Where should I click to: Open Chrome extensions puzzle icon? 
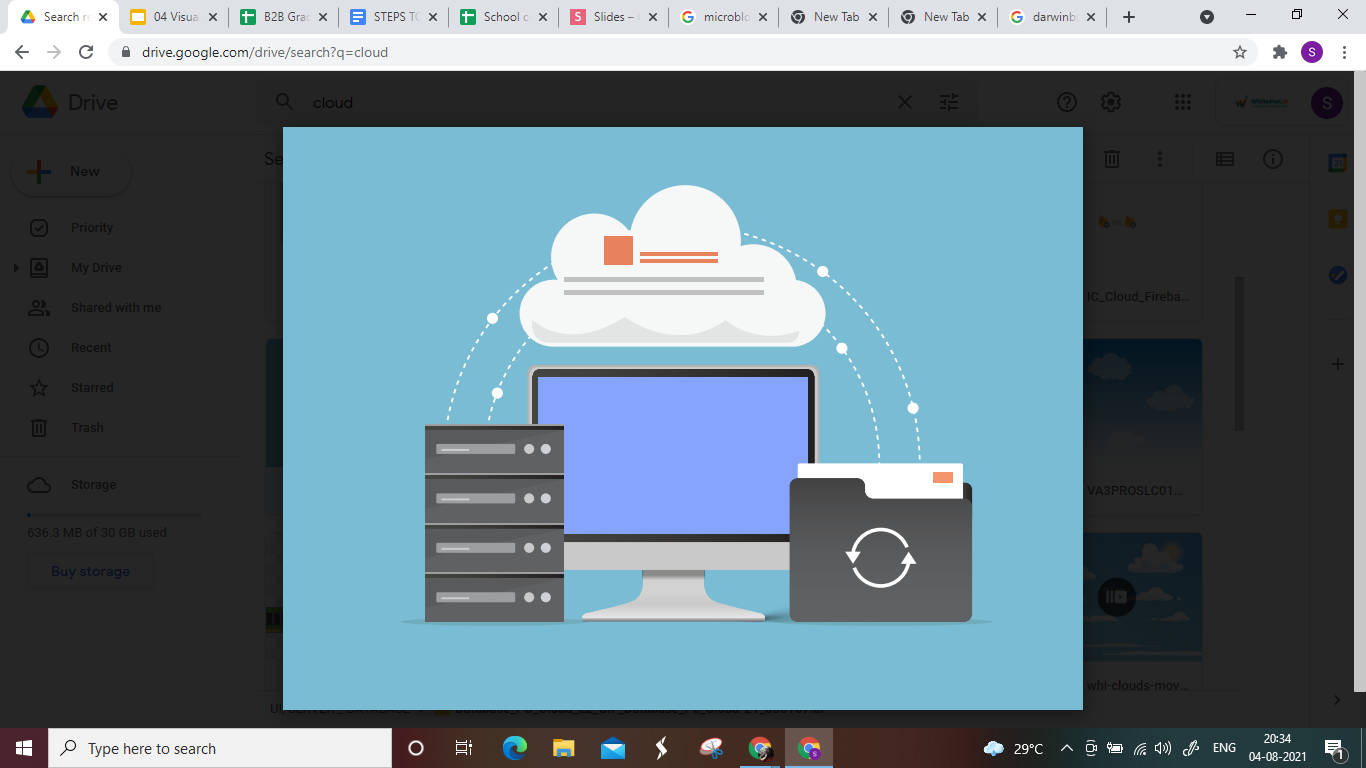1280,52
